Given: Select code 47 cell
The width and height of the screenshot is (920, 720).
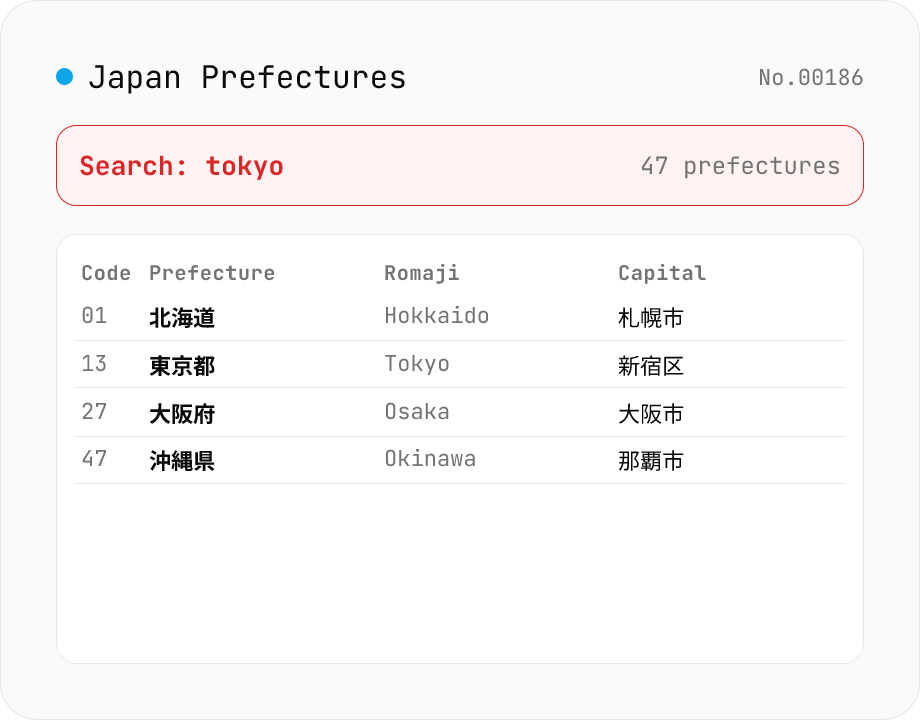Looking at the screenshot, I should [x=94, y=459].
